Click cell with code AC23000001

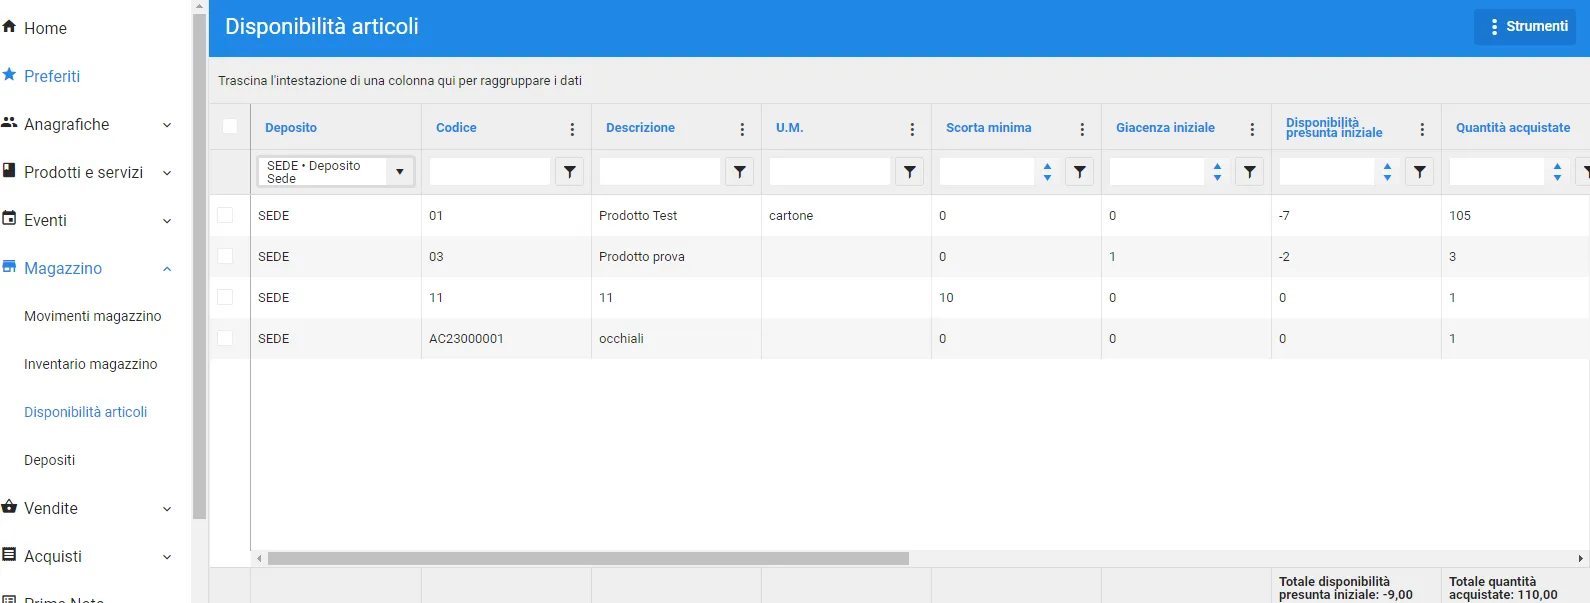506,338
